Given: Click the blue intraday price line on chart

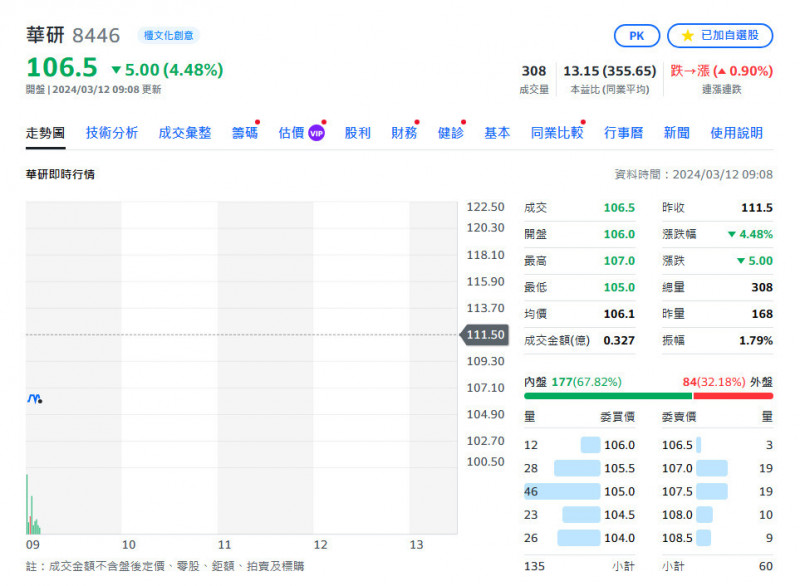Looking at the screenshot, I should click(34, 398).
